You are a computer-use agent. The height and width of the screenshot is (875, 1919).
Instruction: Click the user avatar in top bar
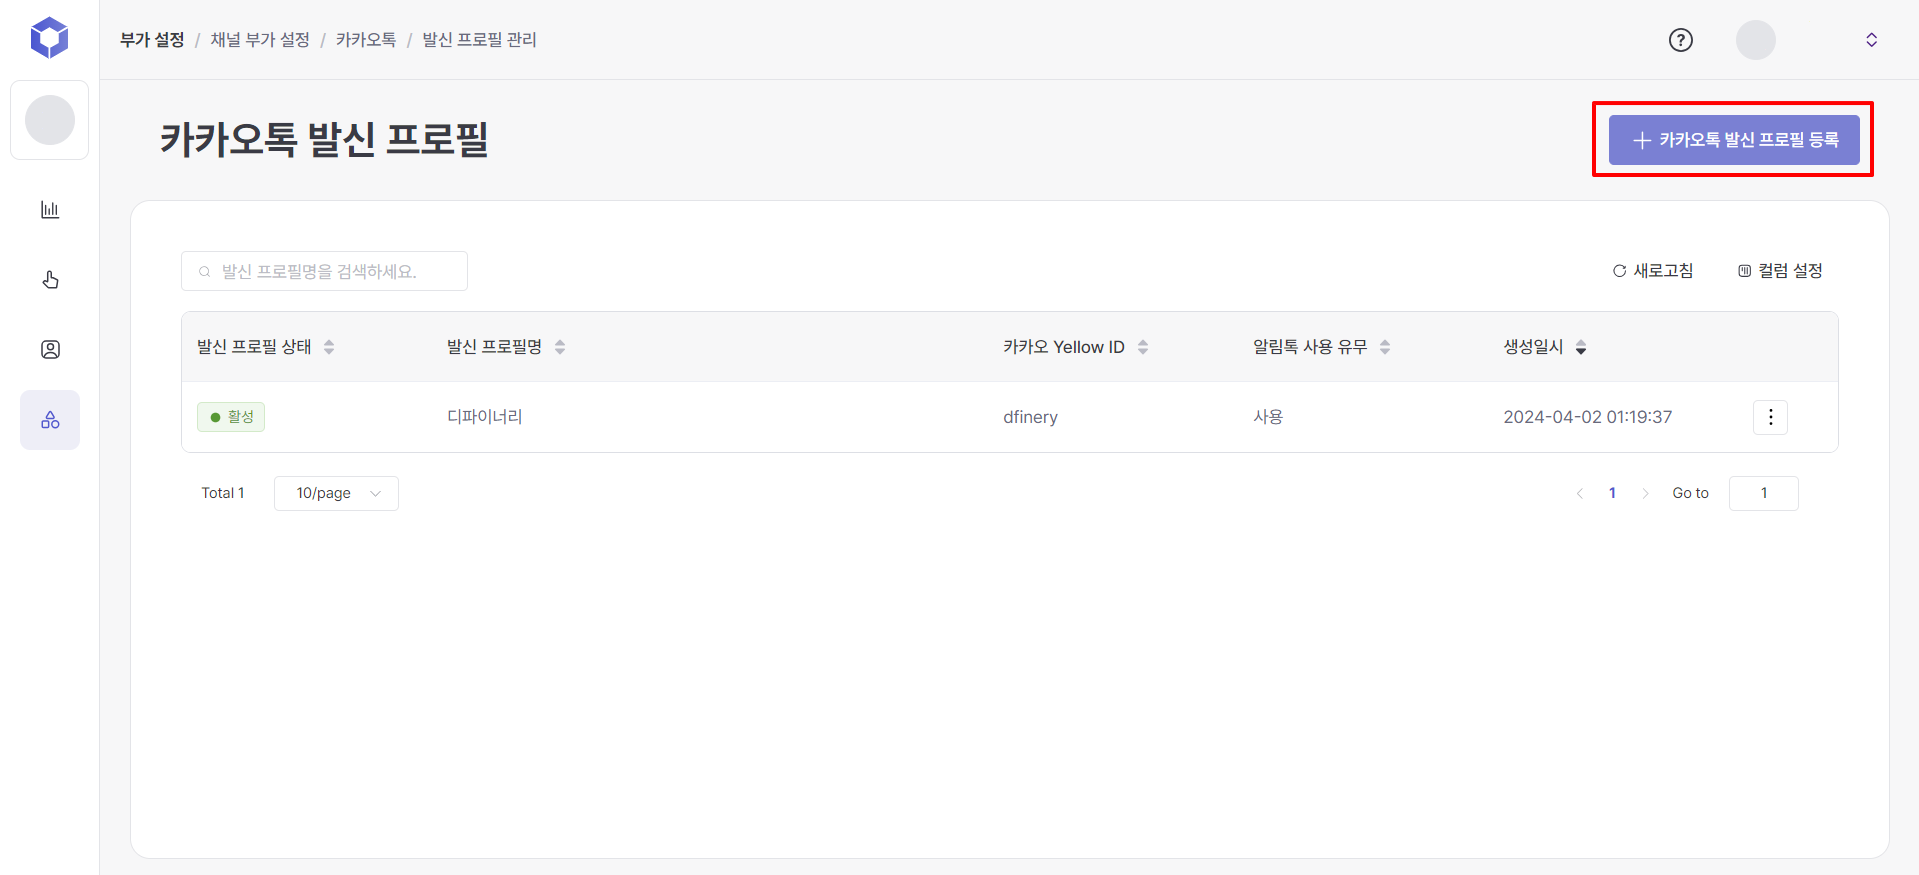[x=1755, y=40]
